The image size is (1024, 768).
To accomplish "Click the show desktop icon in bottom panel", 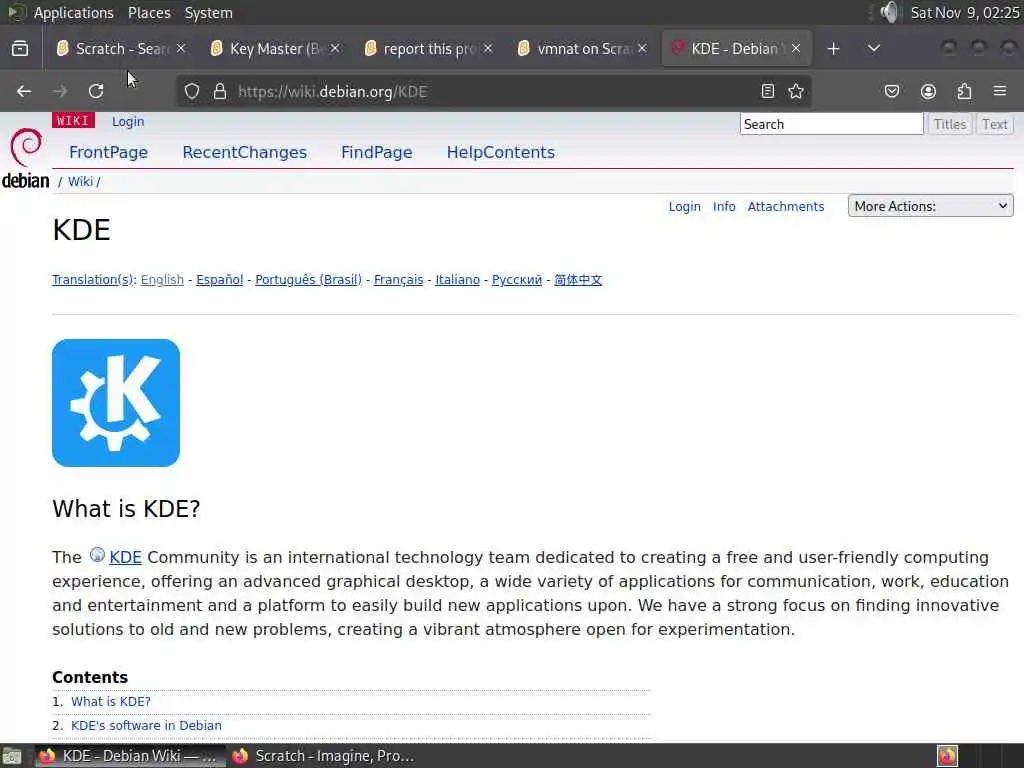I will [12, 756].
